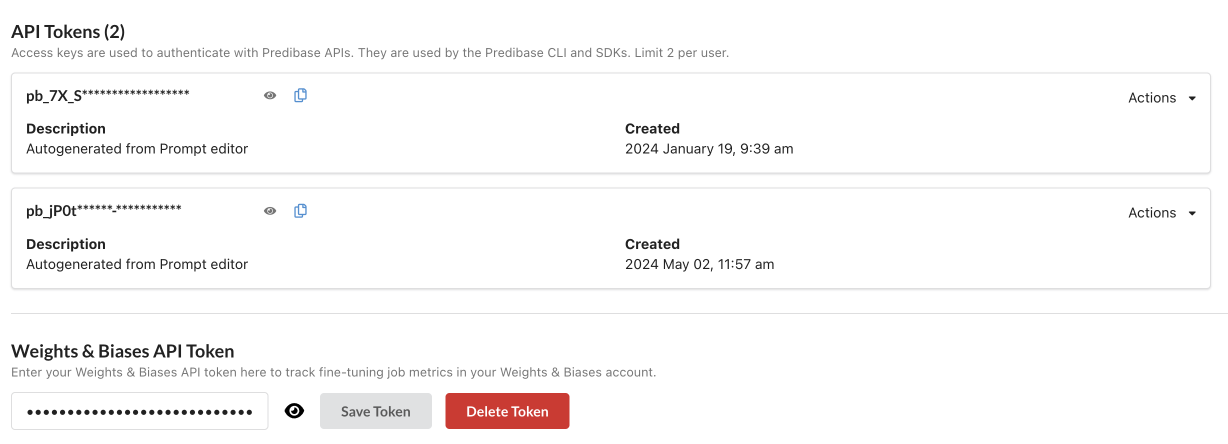Click the caret arrow beside second Actions

click(1192, 213)
